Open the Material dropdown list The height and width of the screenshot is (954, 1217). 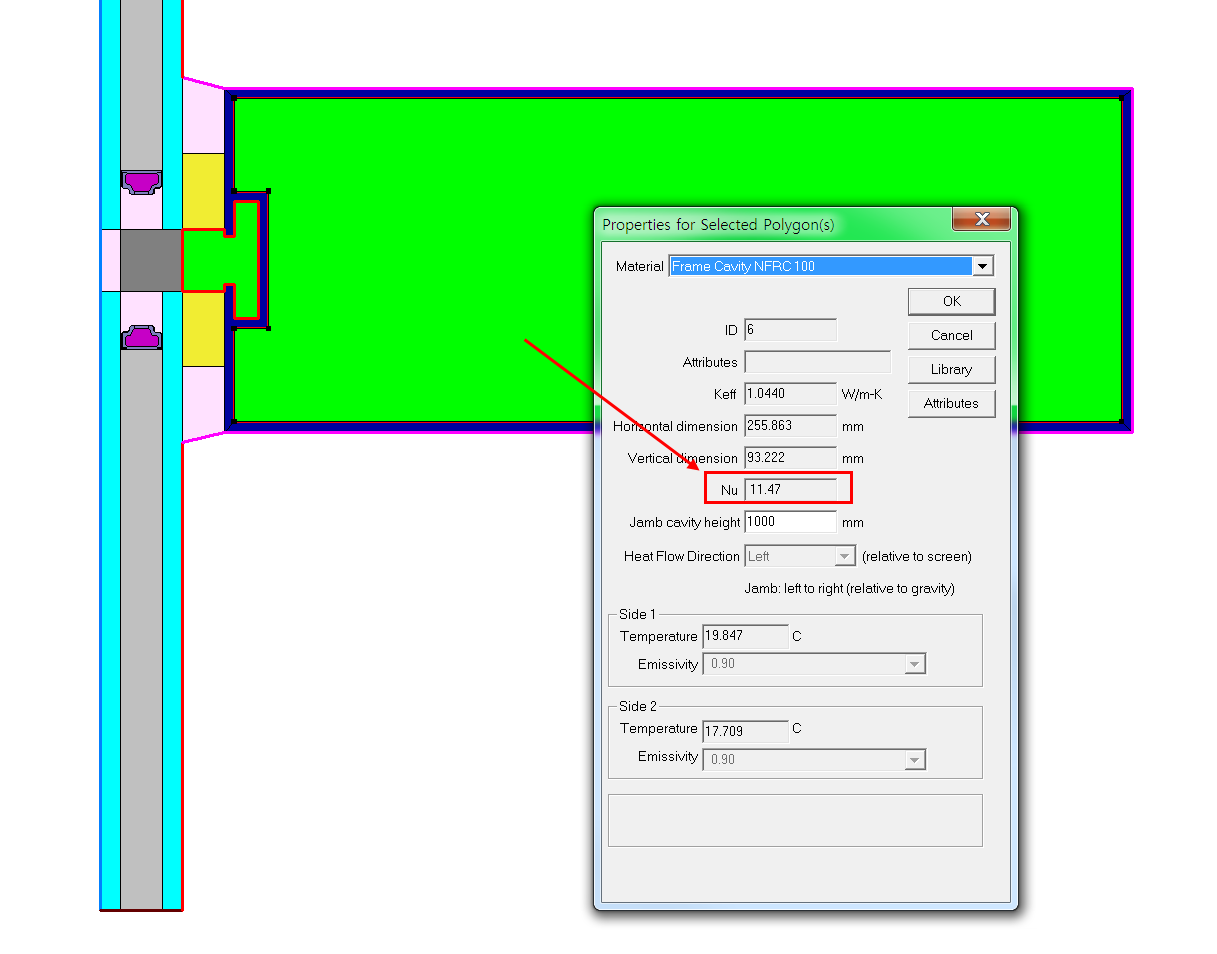(x=982, y=266)
